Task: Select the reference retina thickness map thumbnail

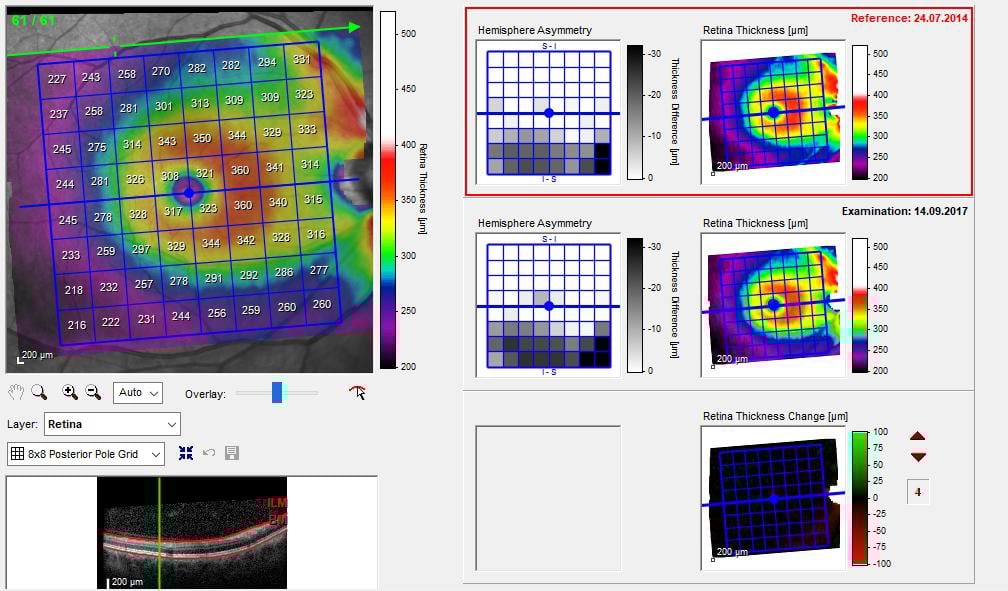Action: pyautogui.click(x=773, y=112)
